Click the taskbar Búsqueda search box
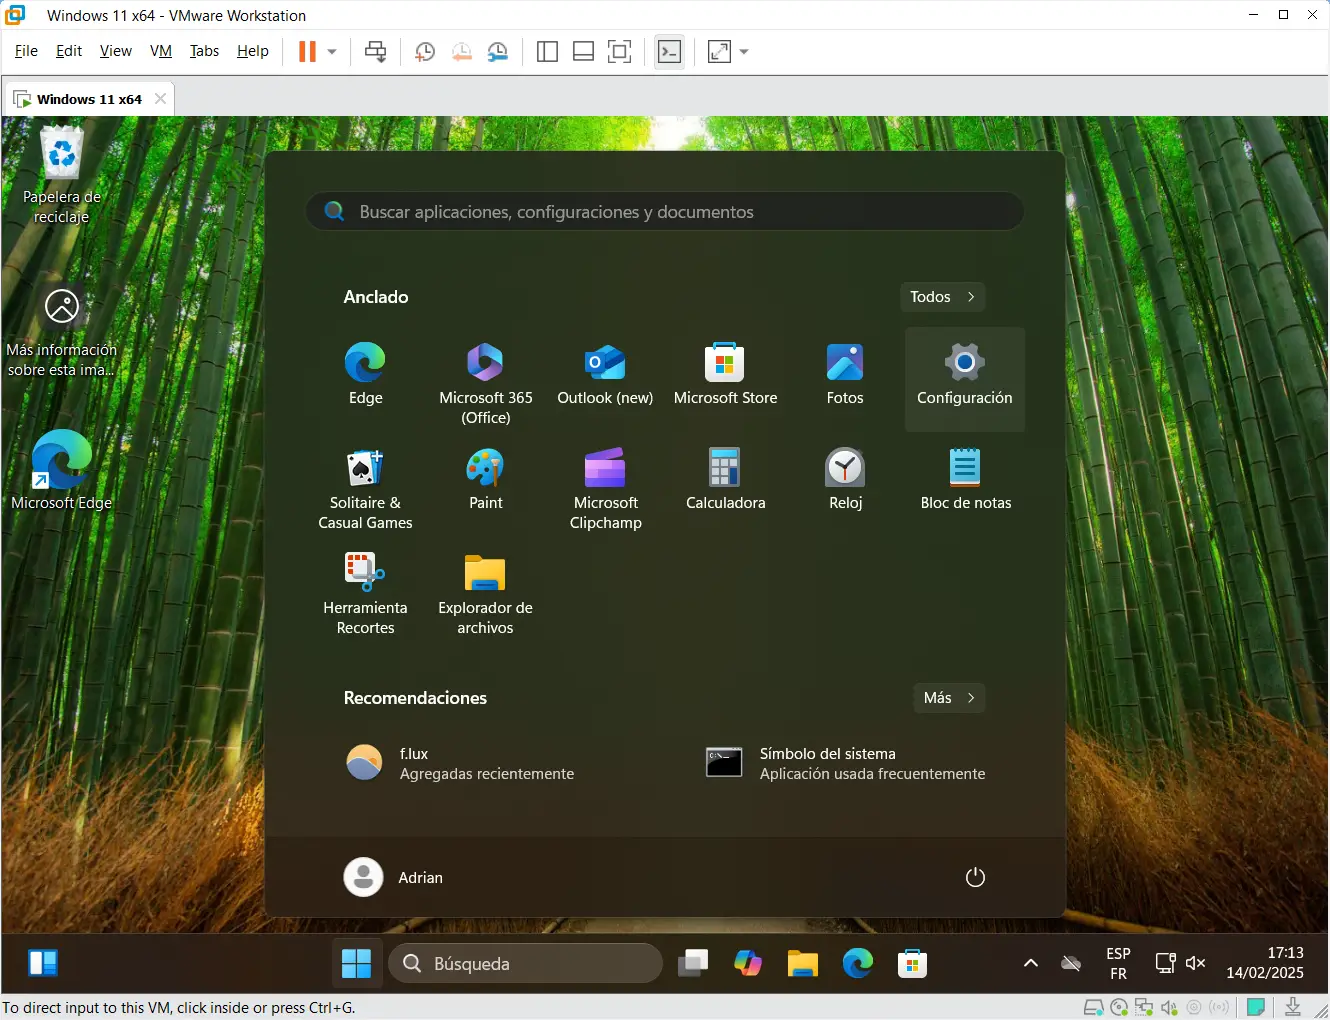 coord(525,963)
